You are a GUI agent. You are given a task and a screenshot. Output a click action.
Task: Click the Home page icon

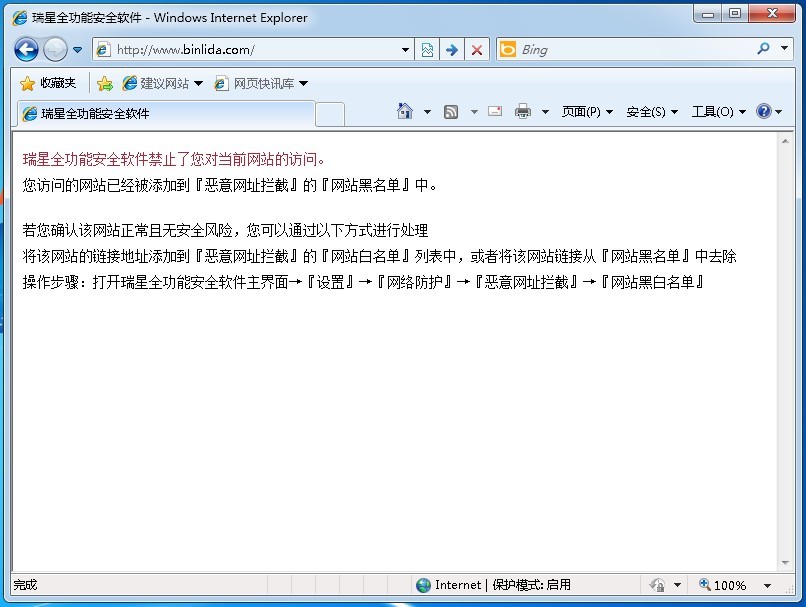click(405, 111)
